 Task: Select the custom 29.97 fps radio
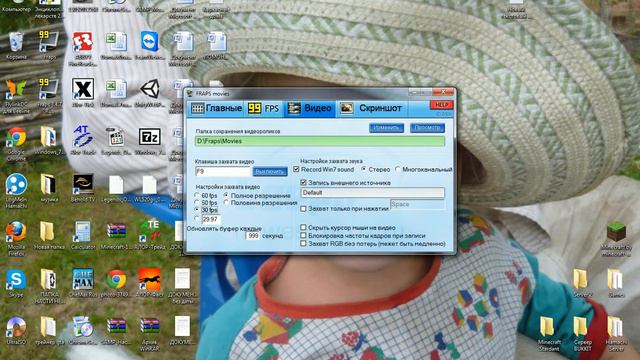click(198, 219)
